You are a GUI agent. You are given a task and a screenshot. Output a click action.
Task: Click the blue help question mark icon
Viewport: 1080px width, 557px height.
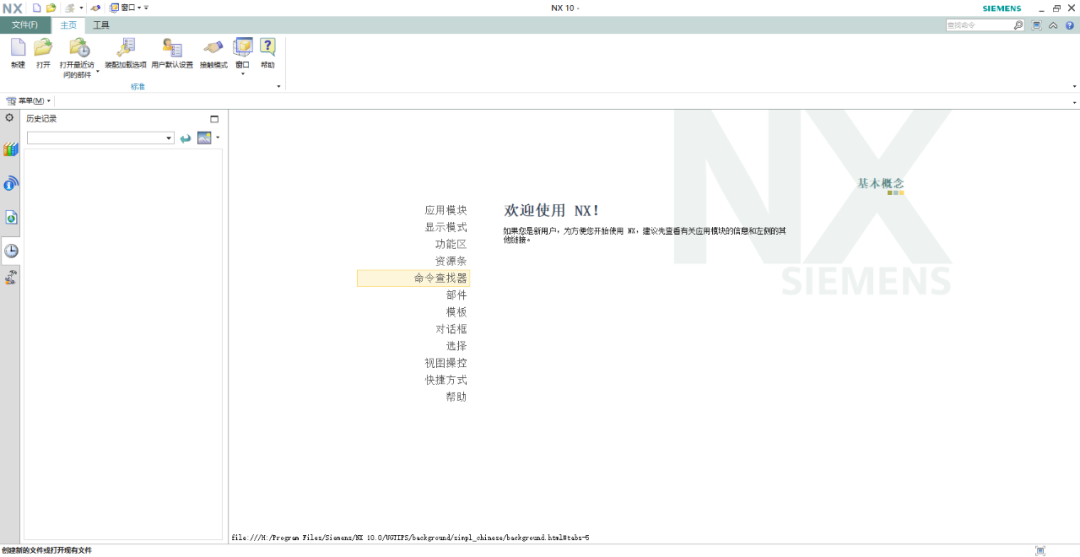point(1070,25)
